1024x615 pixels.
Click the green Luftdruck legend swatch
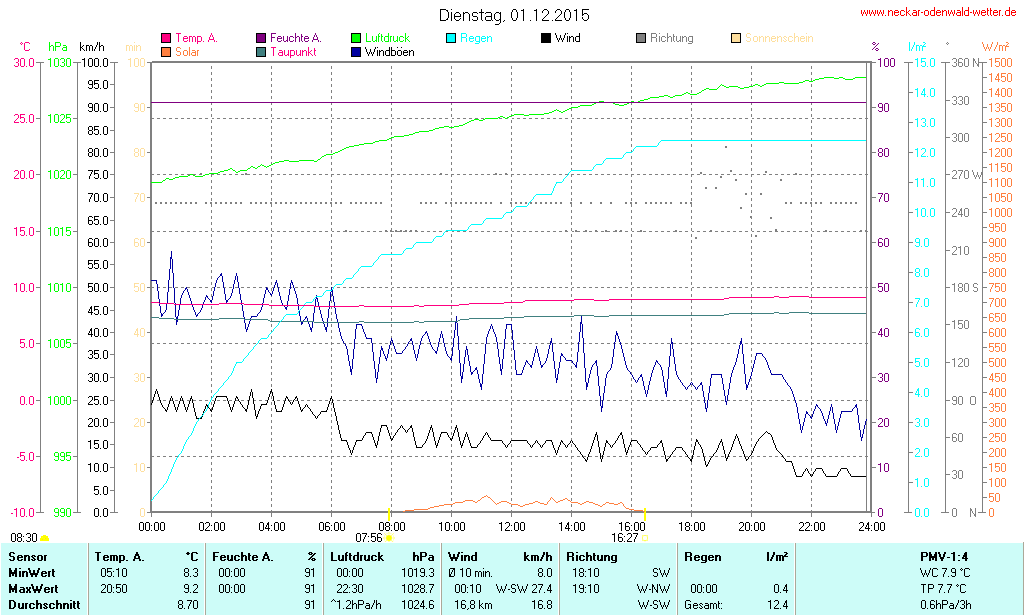tap(356, 39)
